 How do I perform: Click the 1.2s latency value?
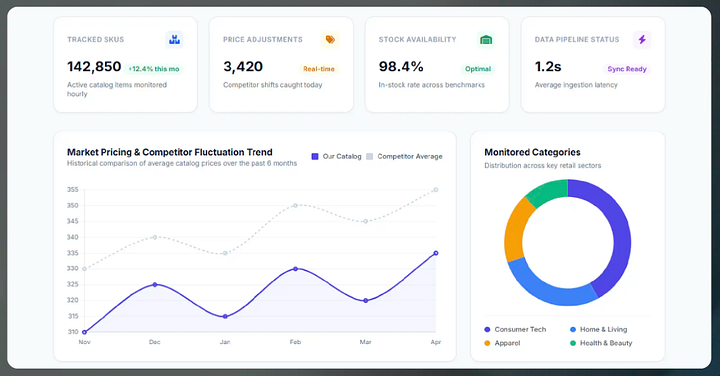pyautogui.click(x=548, y=67)
